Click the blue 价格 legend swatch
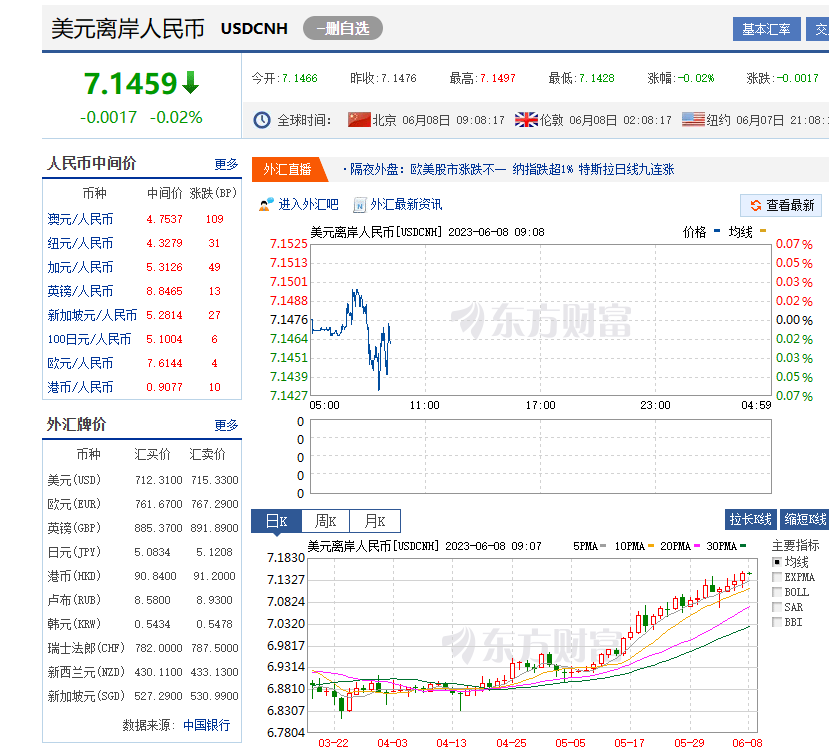 click(x=717, y=231)
